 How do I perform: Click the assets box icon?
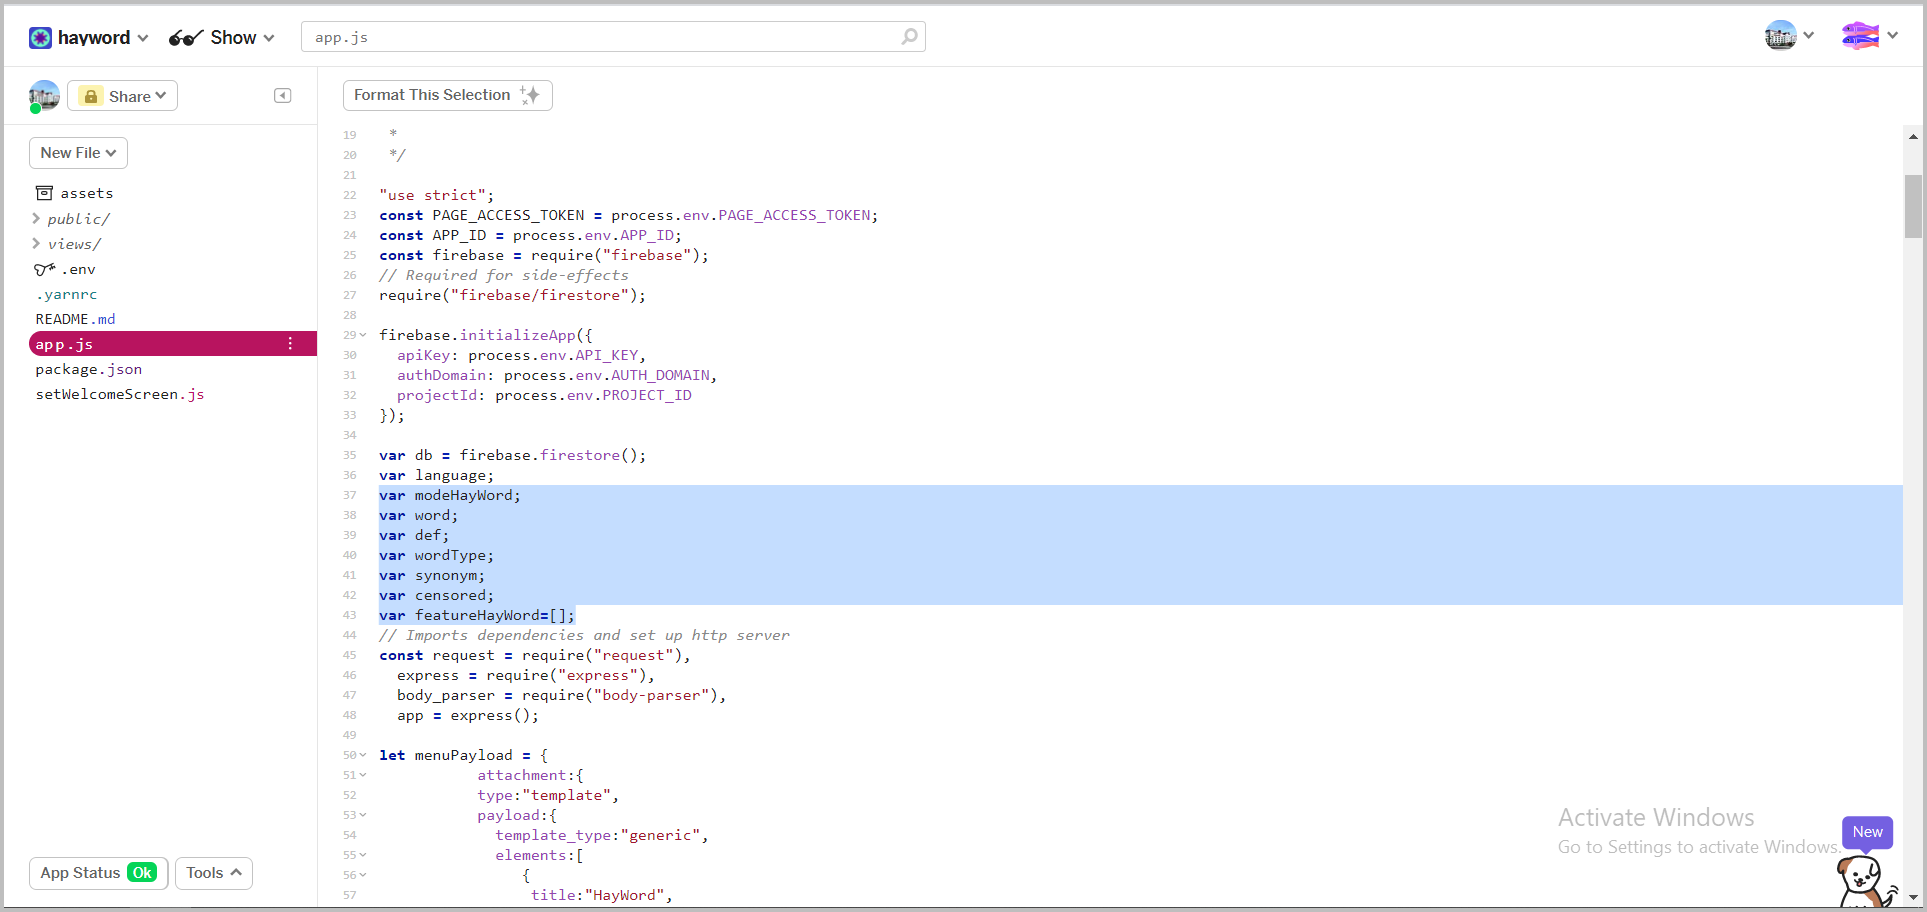pyautogui.click(x=44, y=193)
